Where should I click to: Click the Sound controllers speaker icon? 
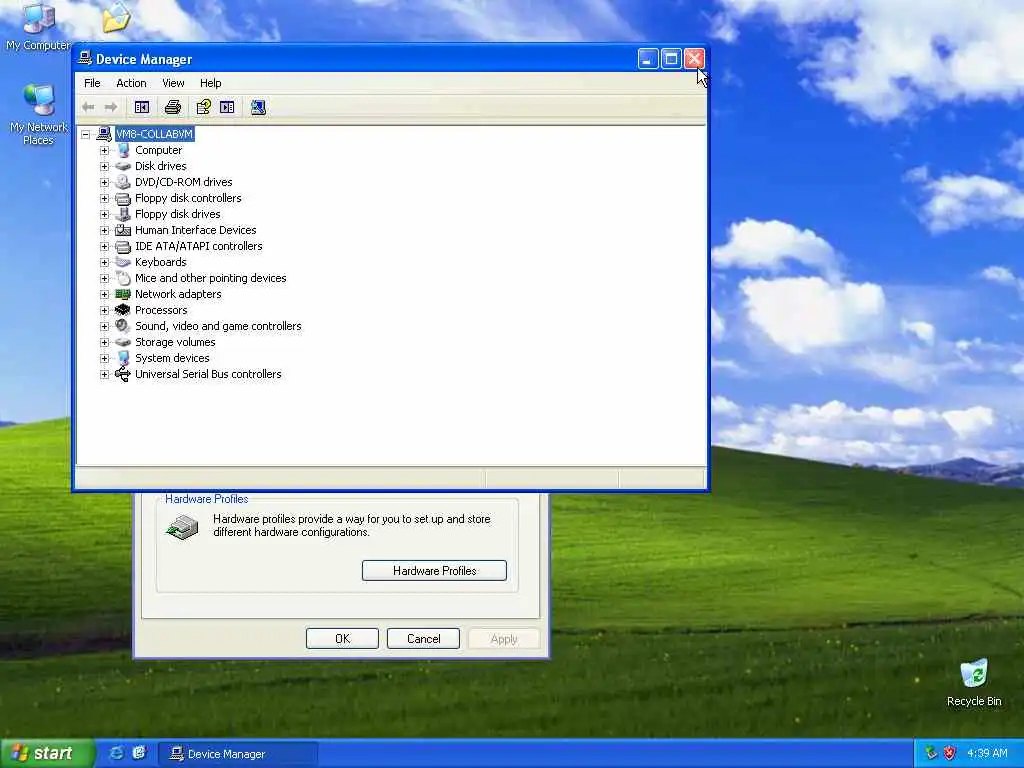(123, 326)
